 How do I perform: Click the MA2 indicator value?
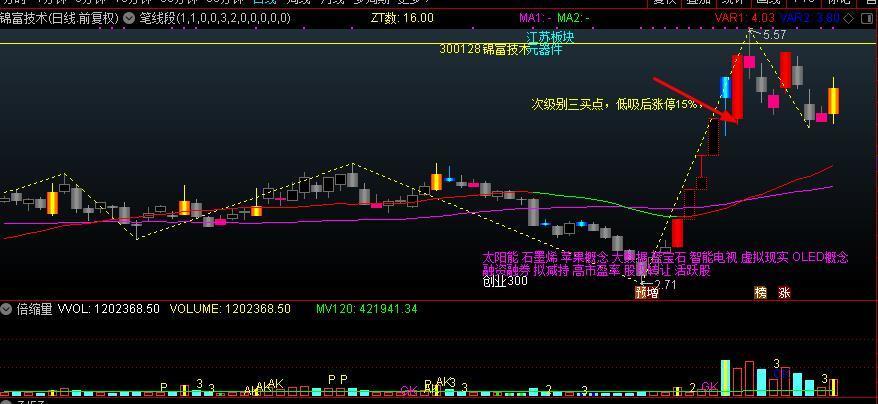(x=573, y=18)
